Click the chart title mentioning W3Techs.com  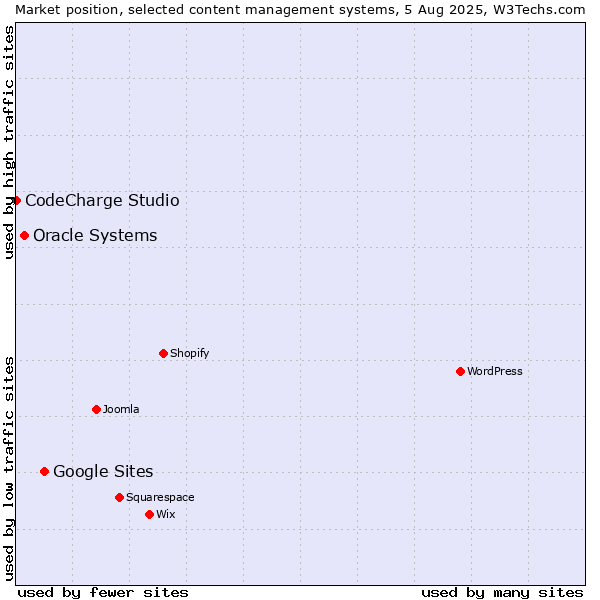coord(300,10)
